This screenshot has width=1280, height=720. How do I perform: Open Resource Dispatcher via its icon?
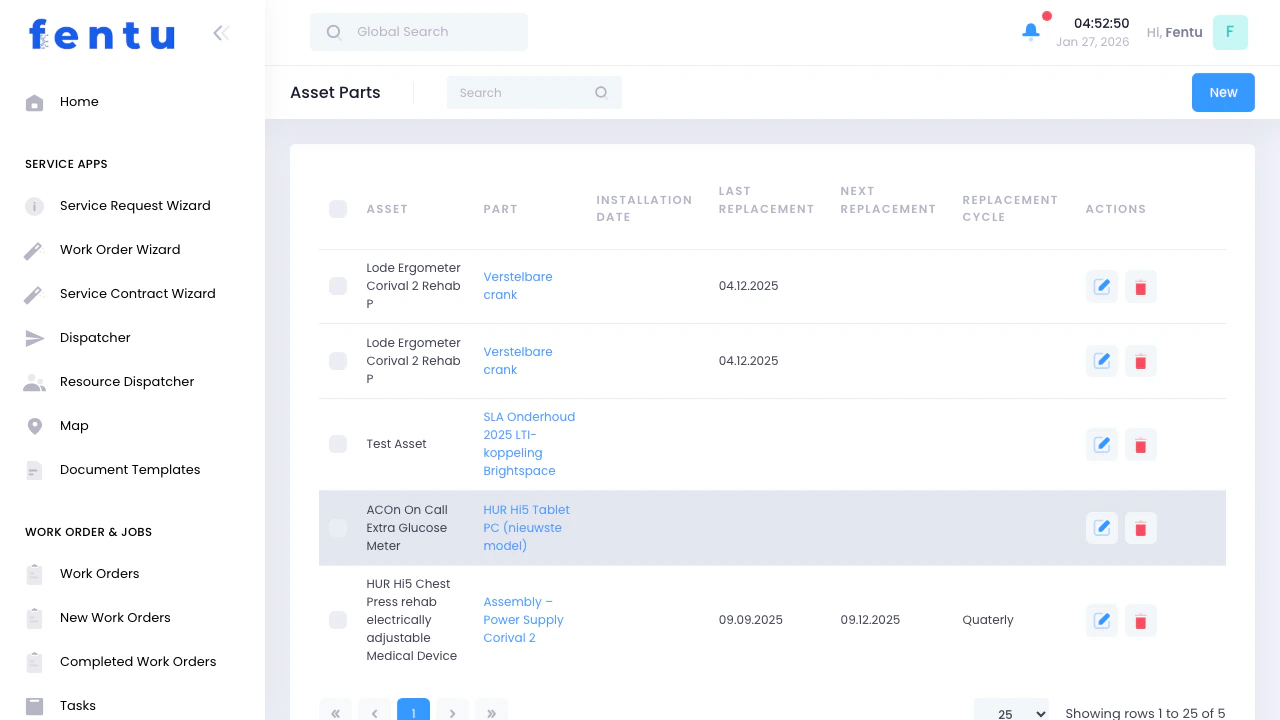click(x=34, y=381)
